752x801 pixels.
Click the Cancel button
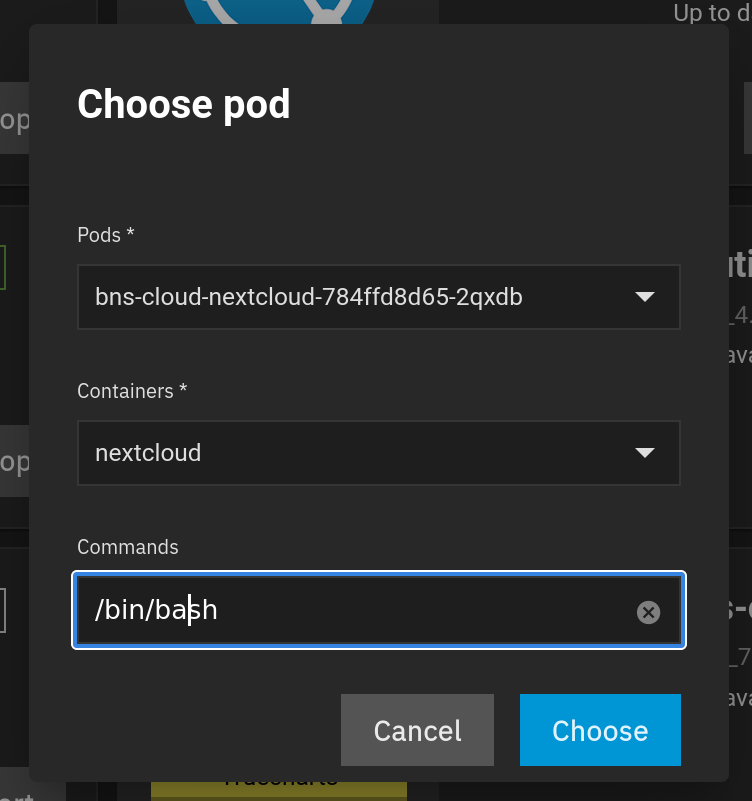pyautogui.click(x=417, y=730)
